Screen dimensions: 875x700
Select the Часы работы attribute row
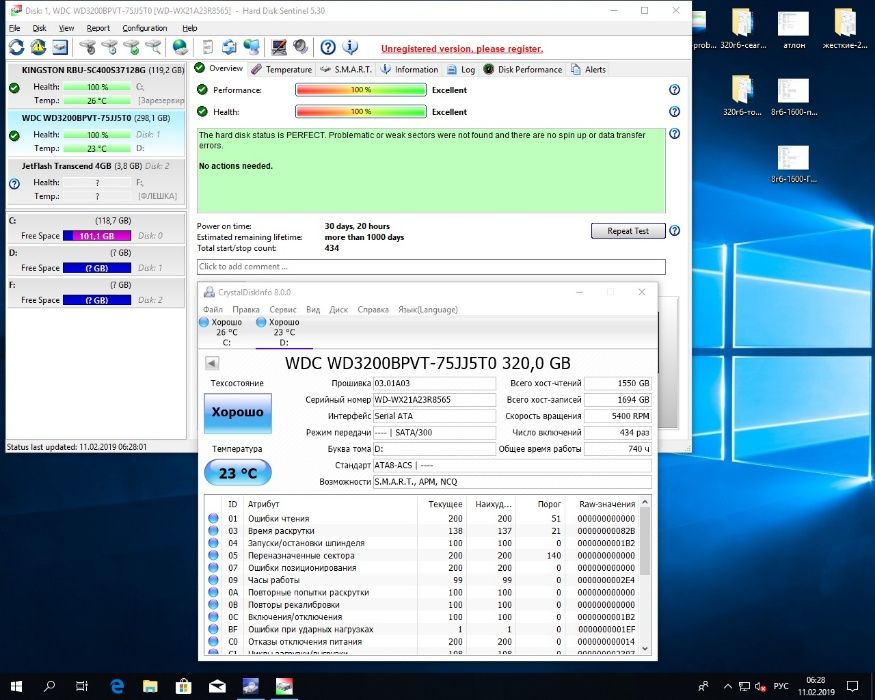[x=422, y=580]
